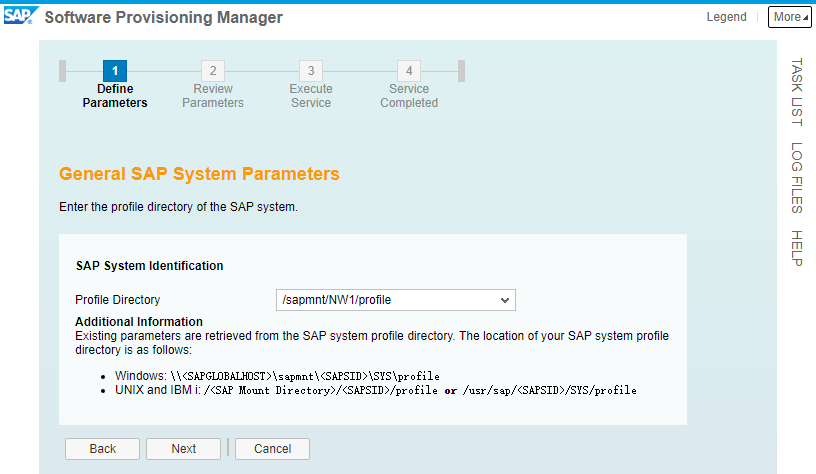Click the Next button
816x474 pixels.
pyautogui.click(x=184, y=449)
